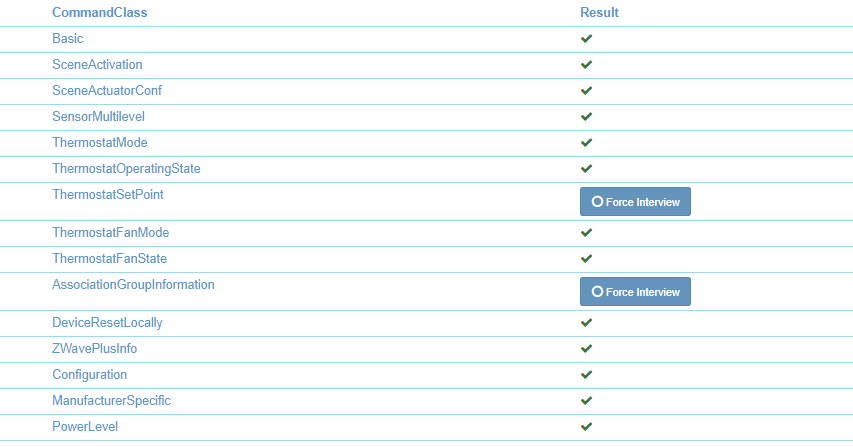Click the checkmark beside ThermostatMode
853x447 pixels.
click(x=587, y=143)
